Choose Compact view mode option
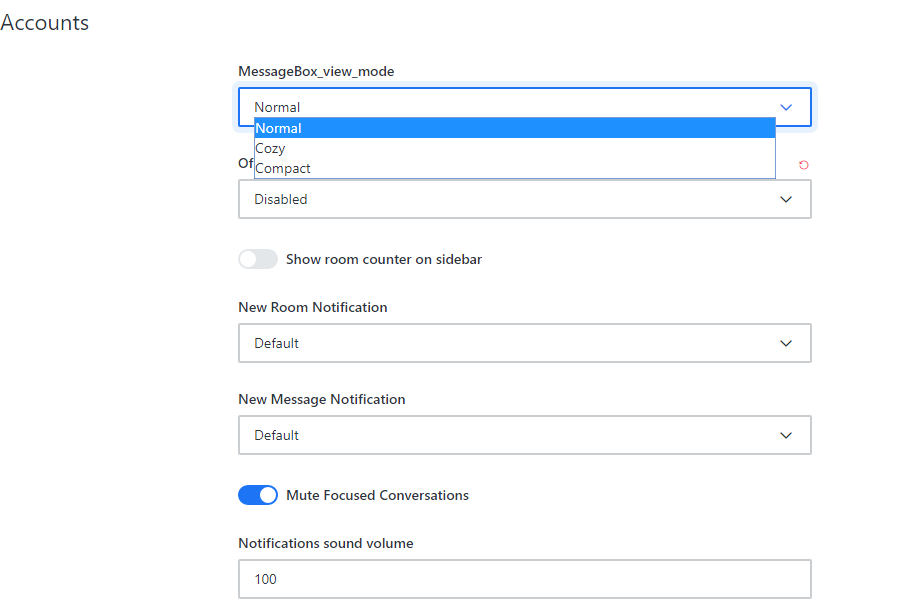This screenshot has height=612, width=903. (515, 168)
